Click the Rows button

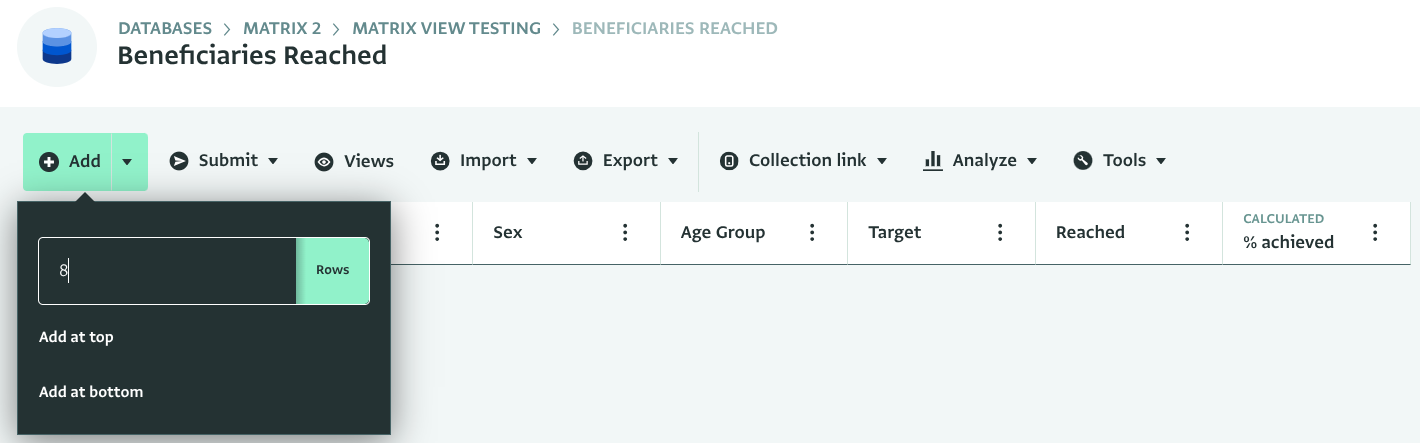pyautogui.click(x=333, y=271)
